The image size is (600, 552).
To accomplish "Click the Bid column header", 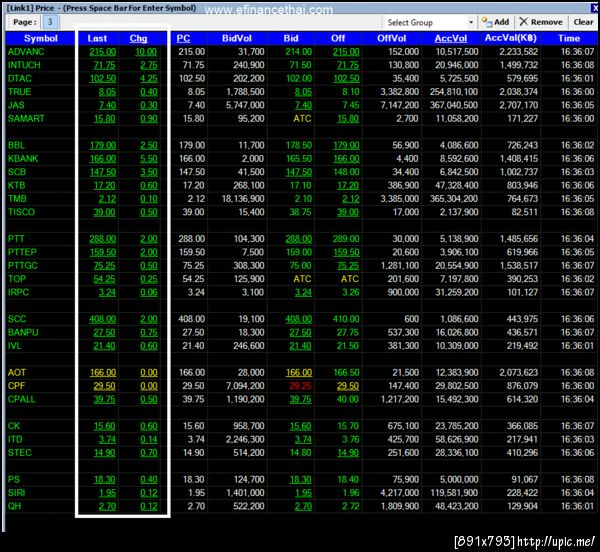I will [291, 38].
